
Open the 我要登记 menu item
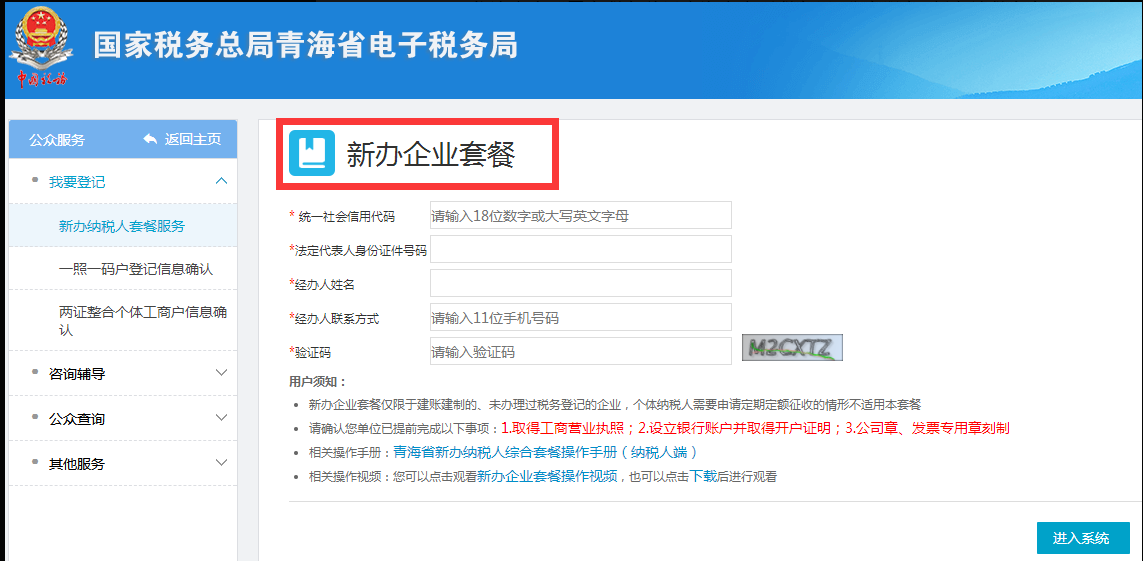pos(77,182)
